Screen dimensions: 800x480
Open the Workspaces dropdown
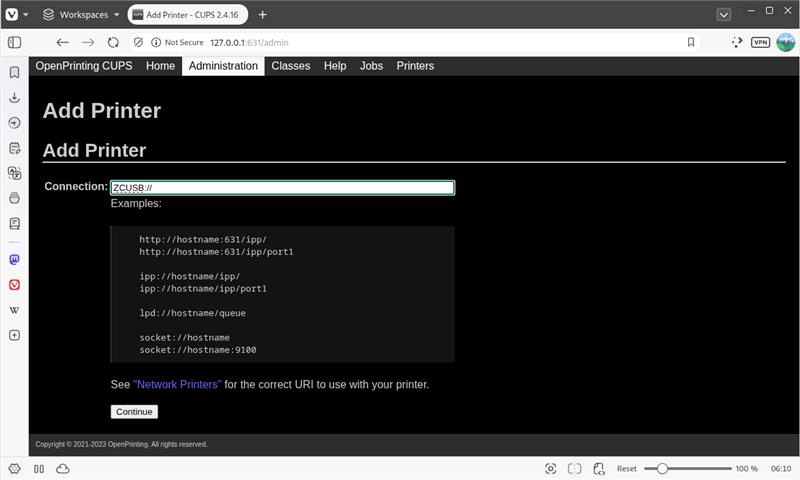point(81,15)
